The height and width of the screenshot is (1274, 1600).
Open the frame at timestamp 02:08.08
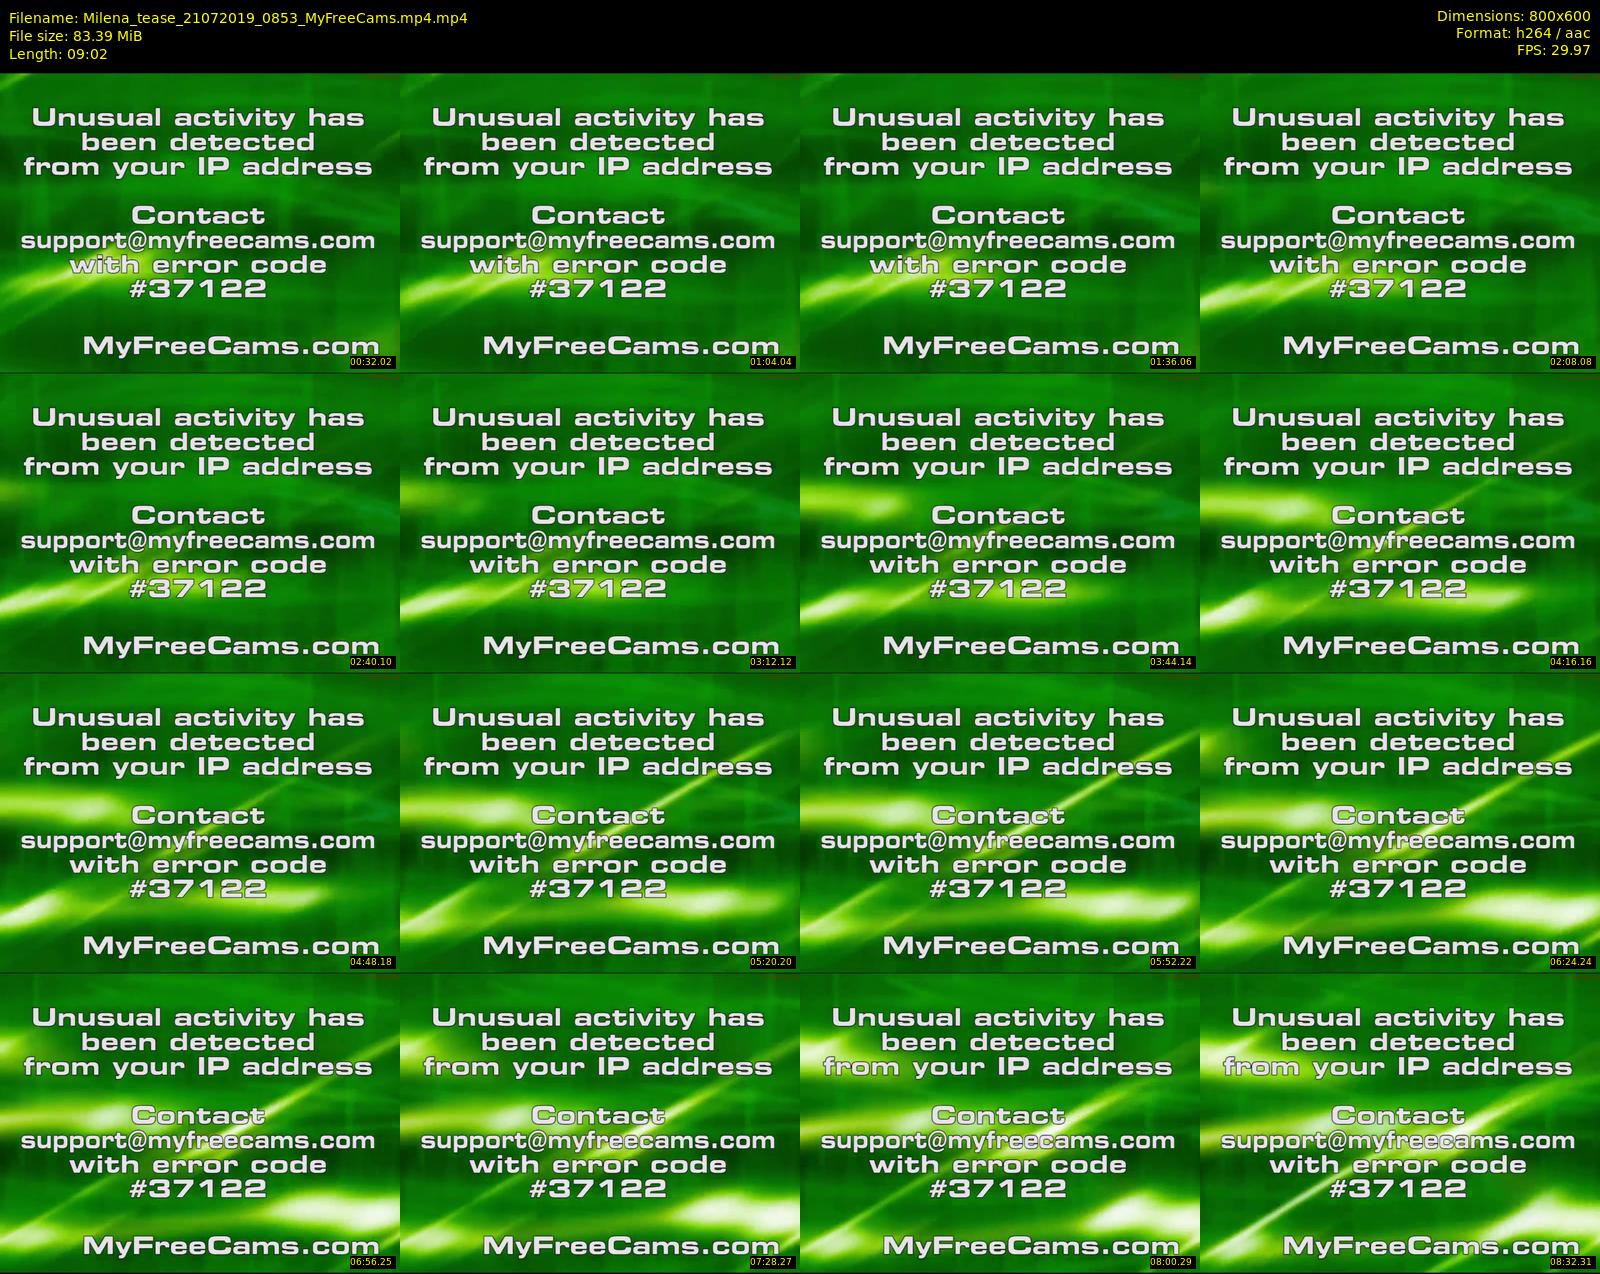tap(1399, 222)
